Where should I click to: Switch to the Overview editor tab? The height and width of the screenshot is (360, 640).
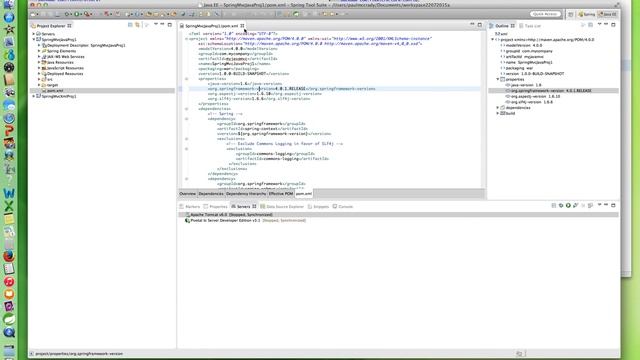[x=188, y=193]
